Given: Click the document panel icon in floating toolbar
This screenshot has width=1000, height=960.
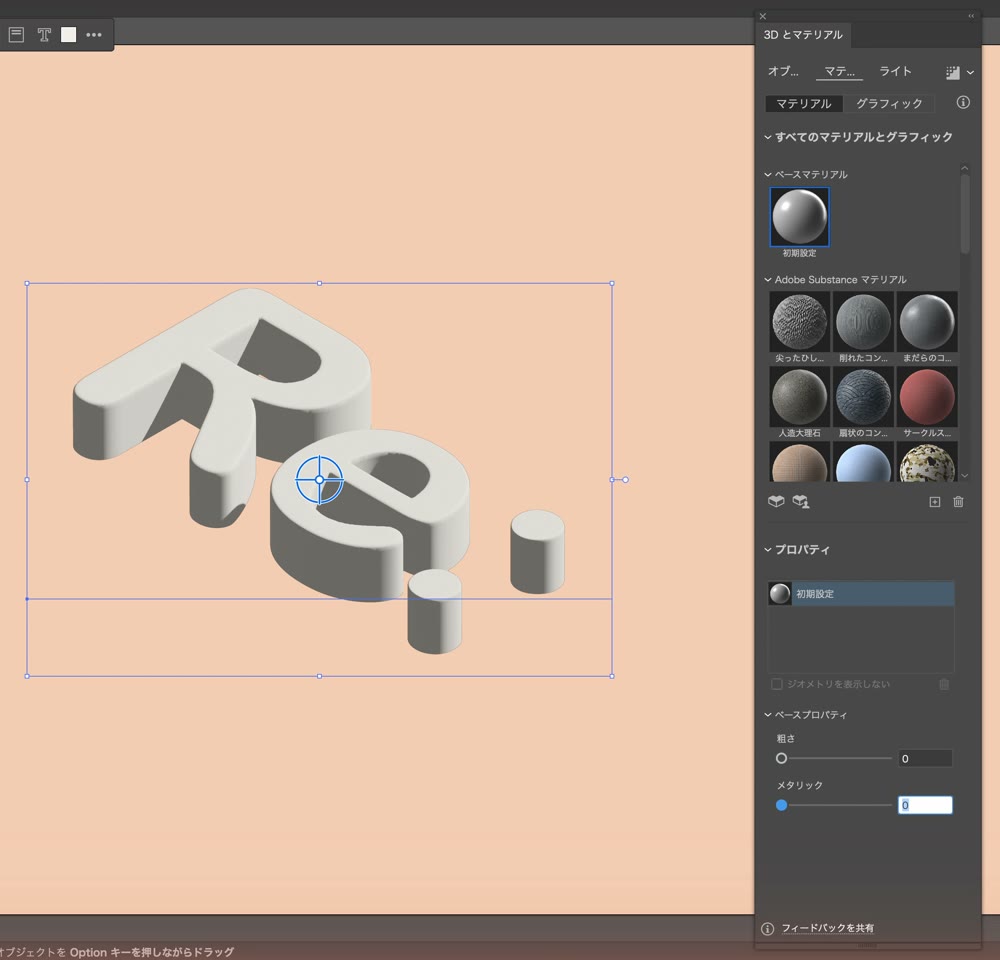Looking at the screenshot, I should 17,35.
